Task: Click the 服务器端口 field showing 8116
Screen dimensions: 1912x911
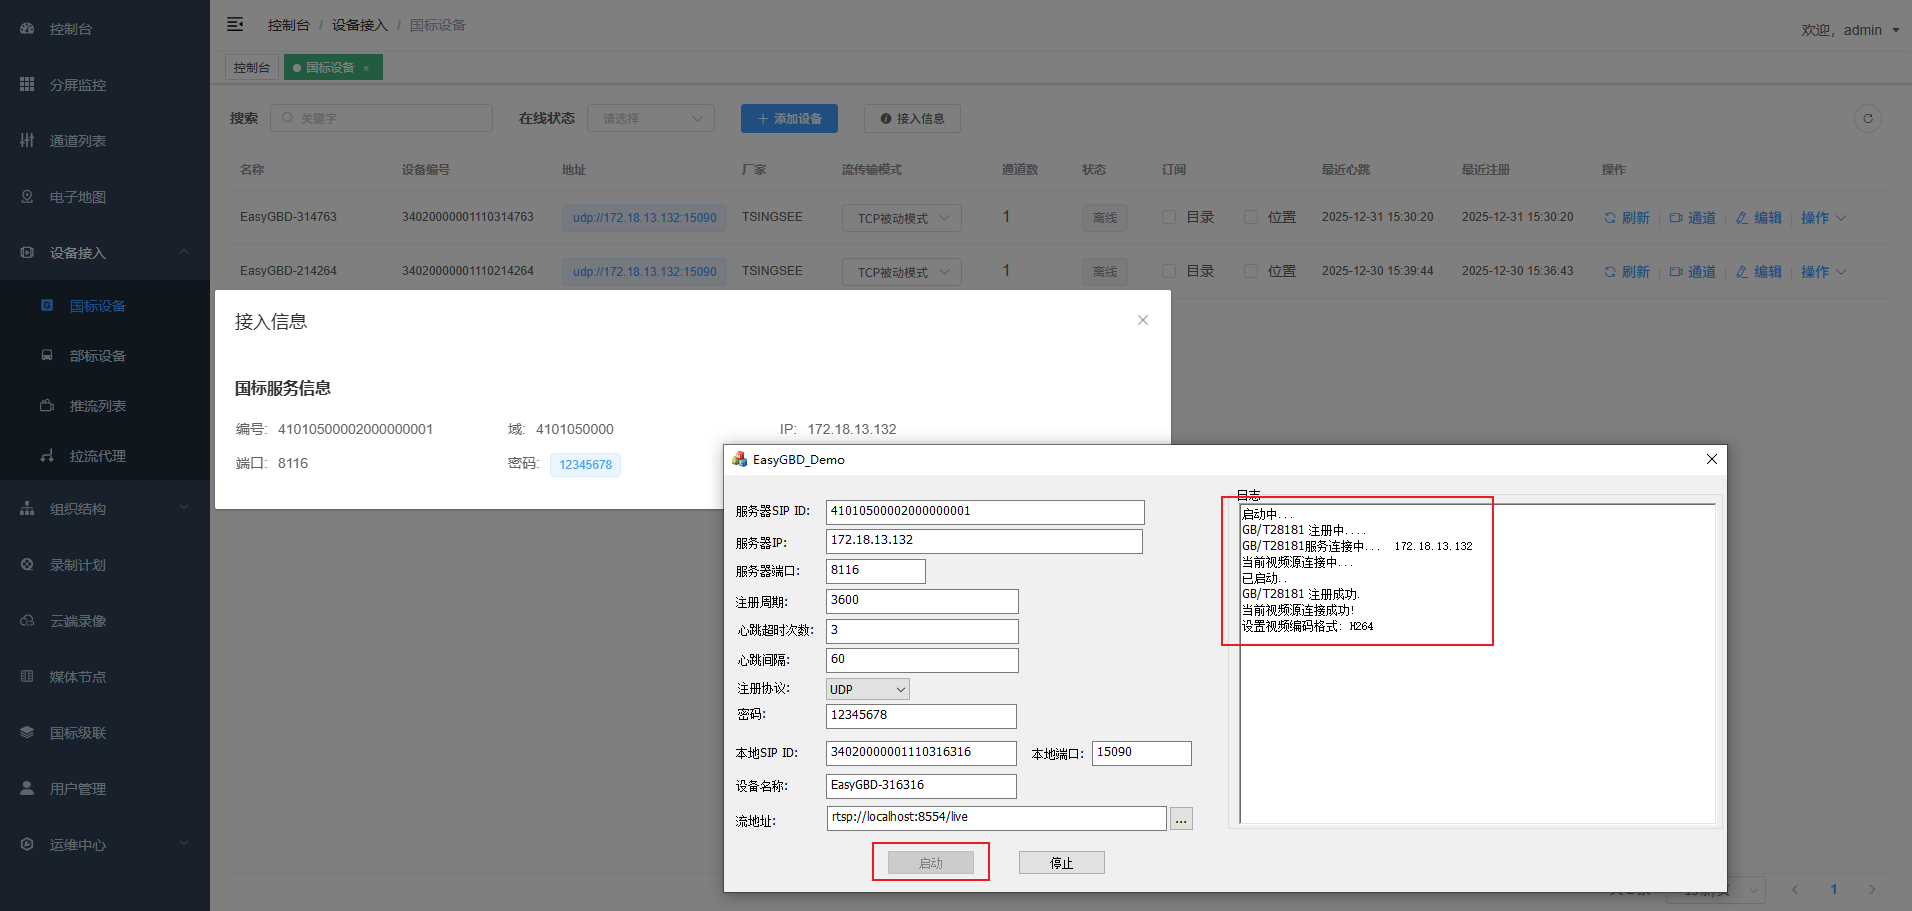Action: click(x=876, y=571)
